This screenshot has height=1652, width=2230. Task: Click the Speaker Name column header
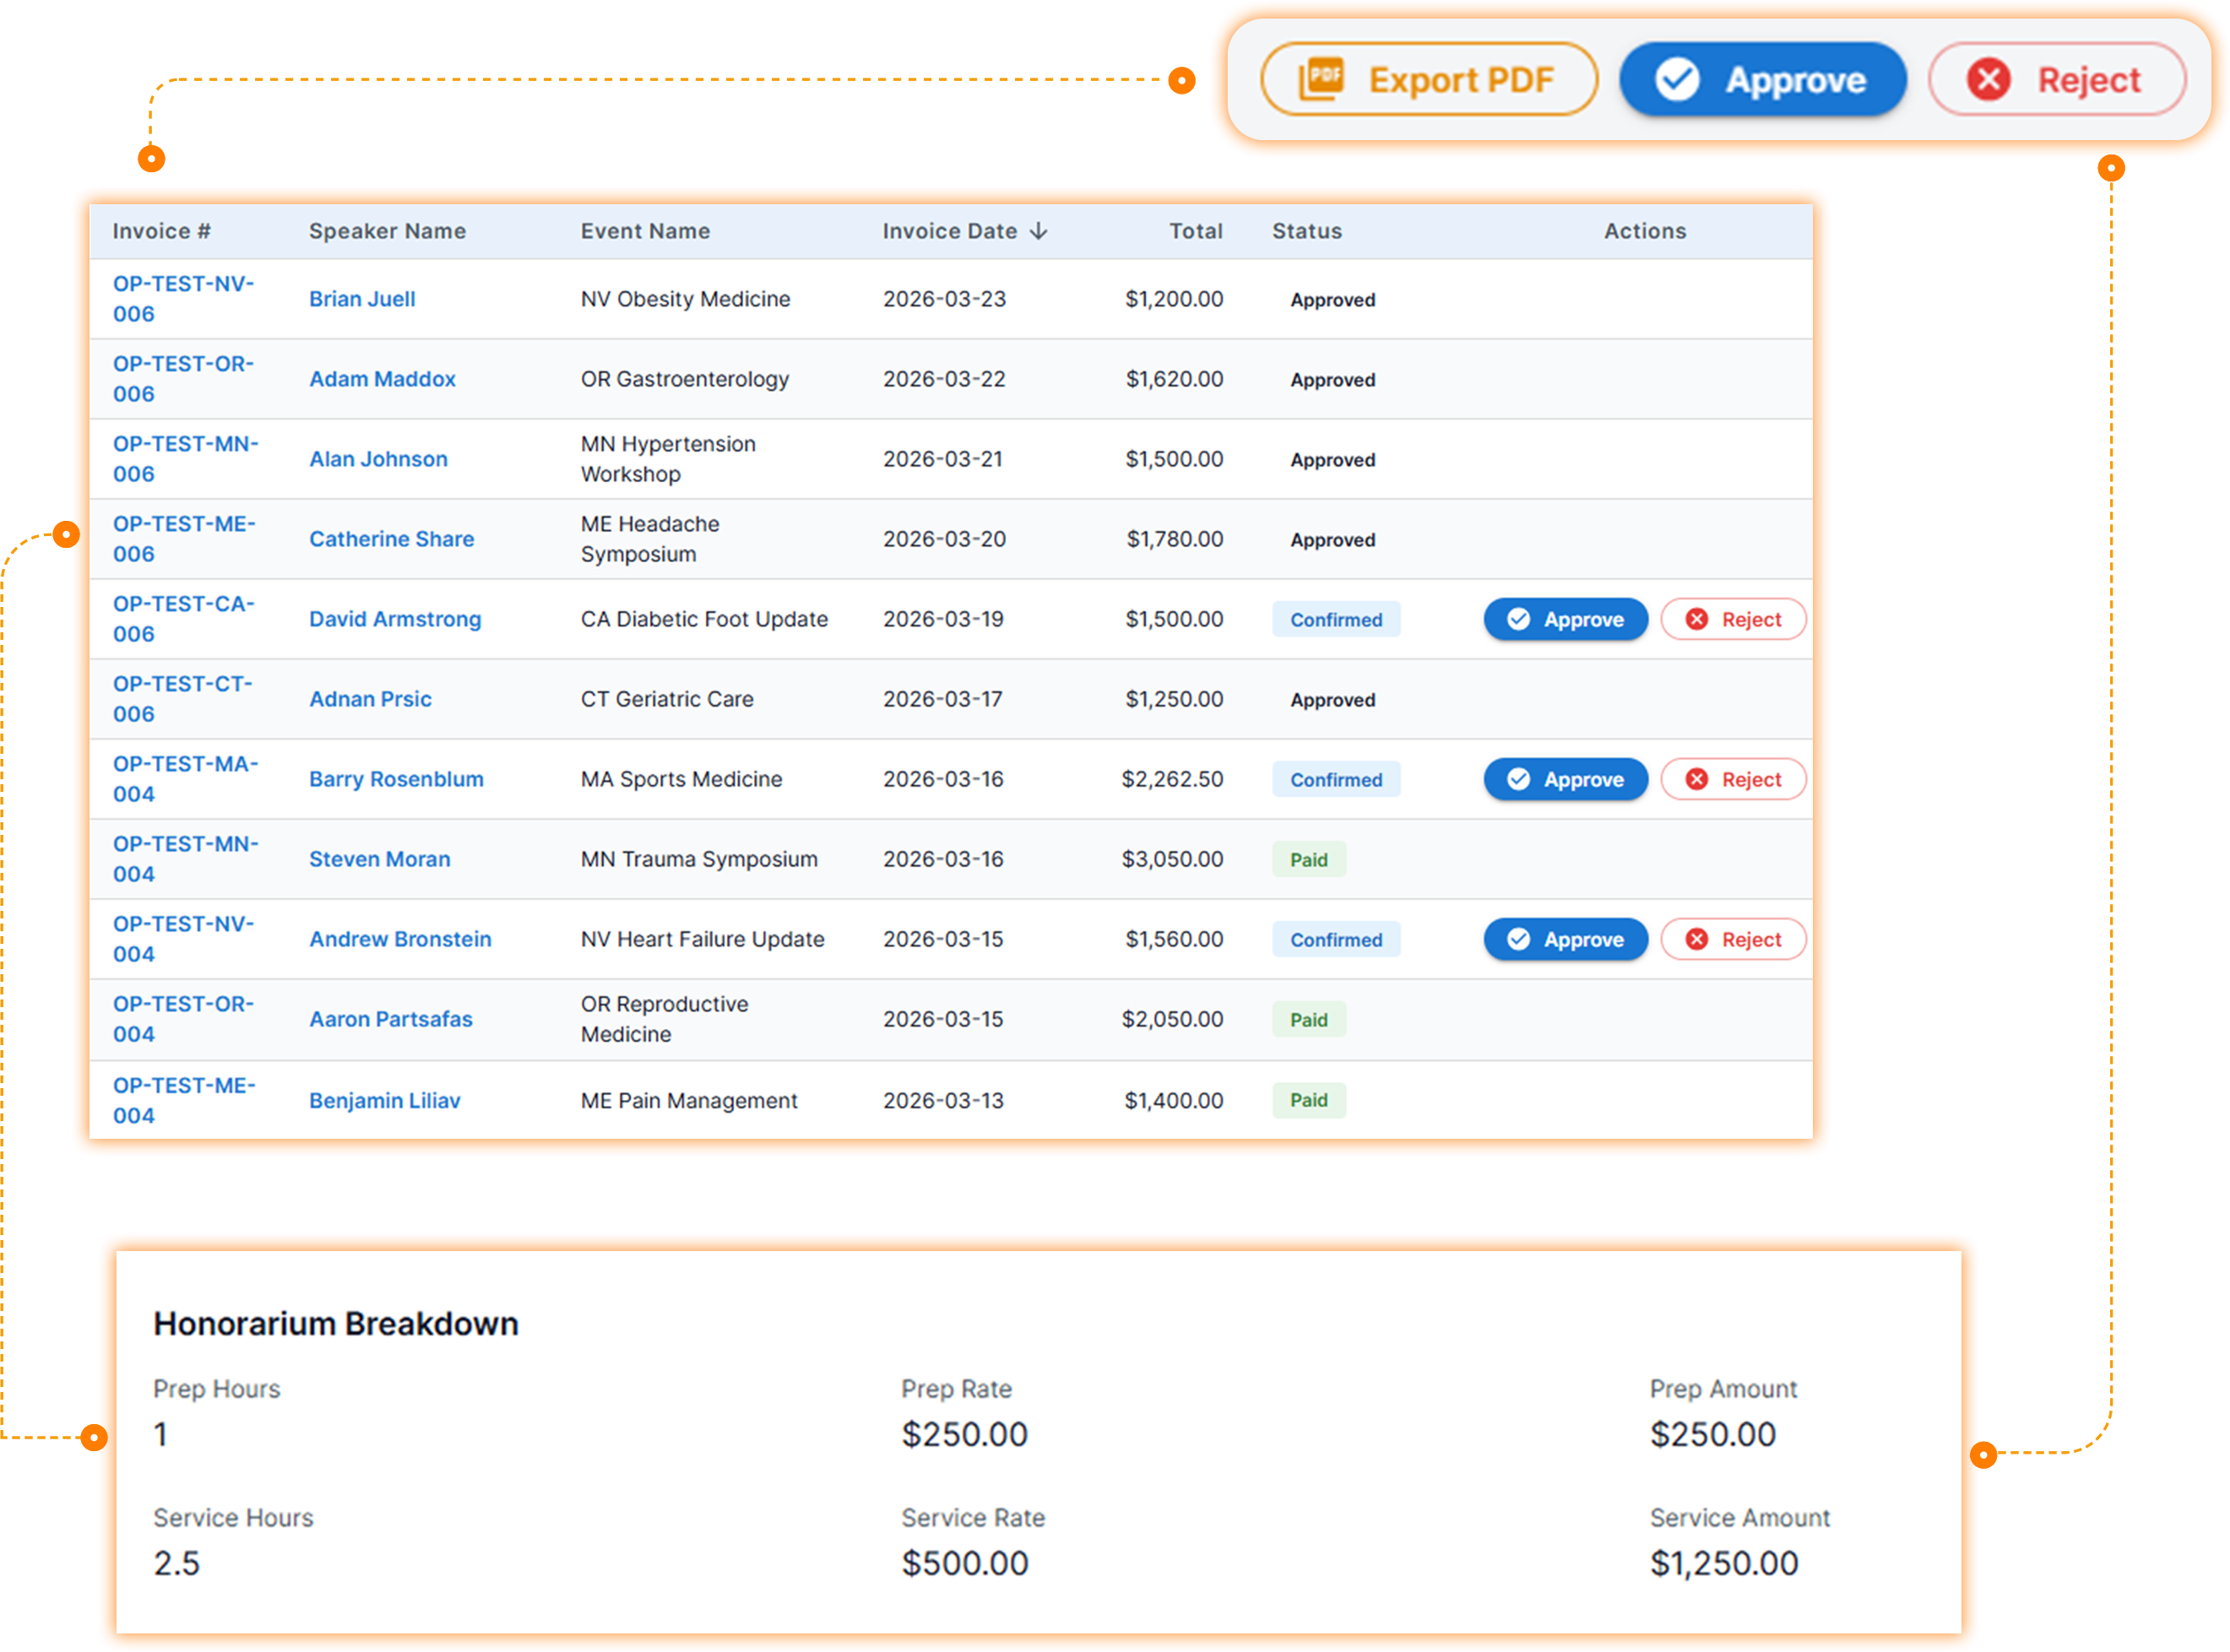[387, 231]
